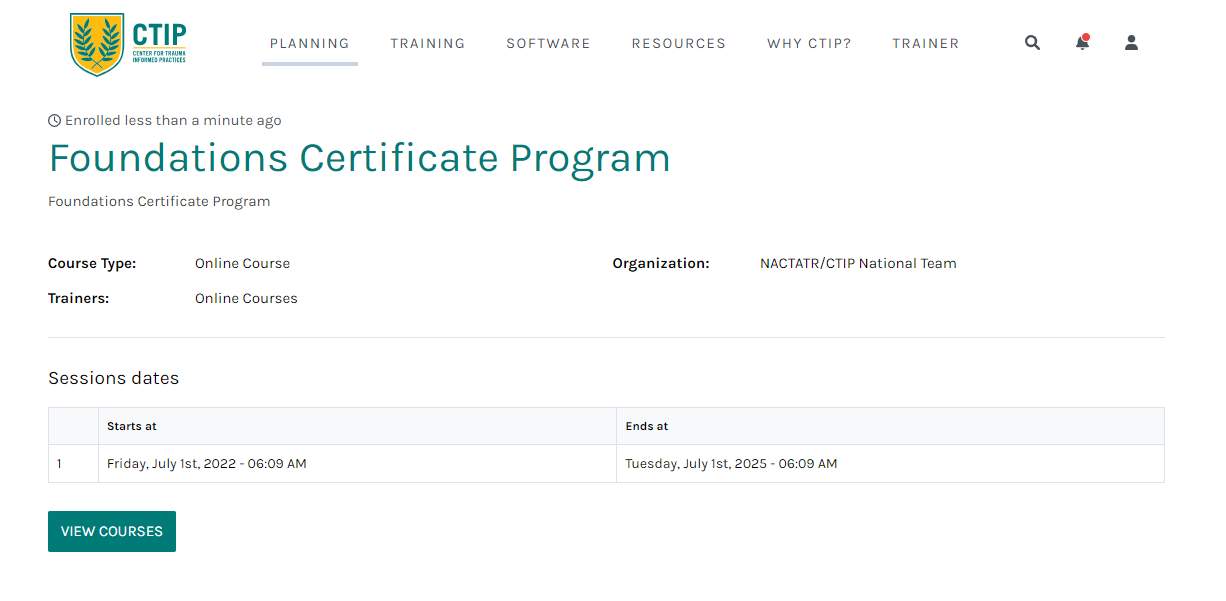Select the start date 'Friday, July 1st, 2022'

coord(173,464)
